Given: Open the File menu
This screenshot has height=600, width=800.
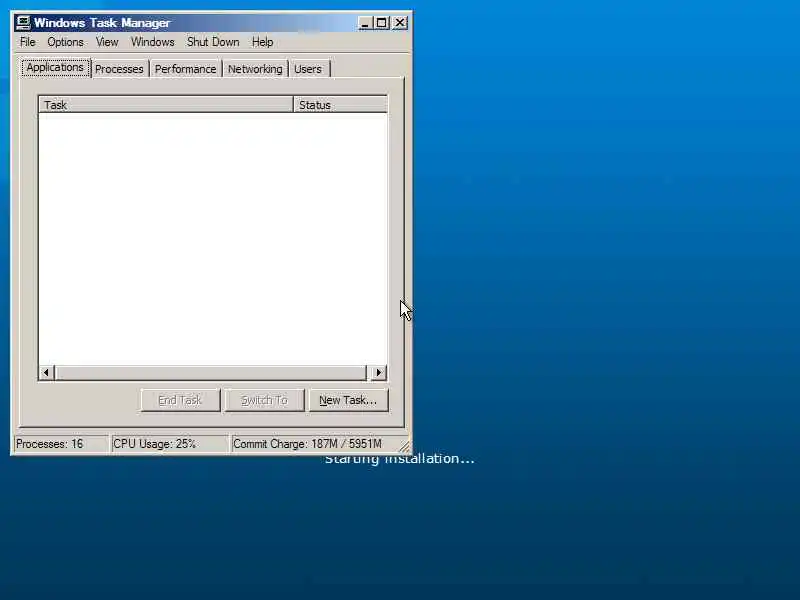Looking at the screenshot, I should [x=28, y=42].
